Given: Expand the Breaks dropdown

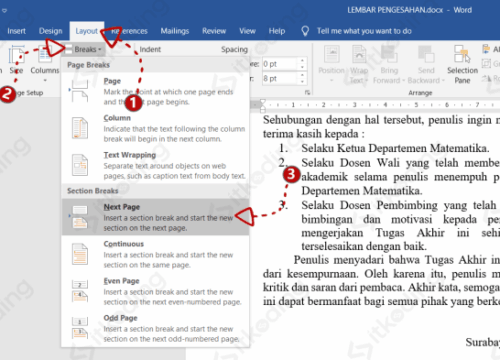Looking at the screenshot, I should click(x=88, y=49).
